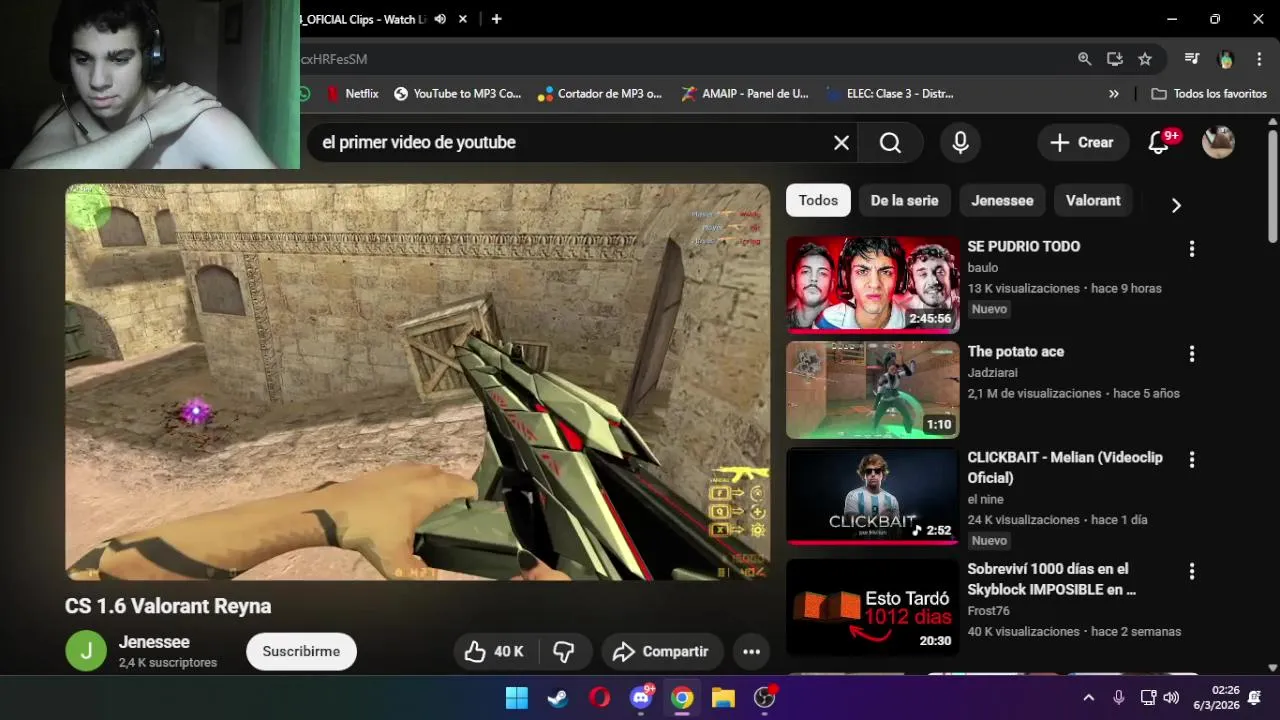Open options menu for The potato ace

1191,353
